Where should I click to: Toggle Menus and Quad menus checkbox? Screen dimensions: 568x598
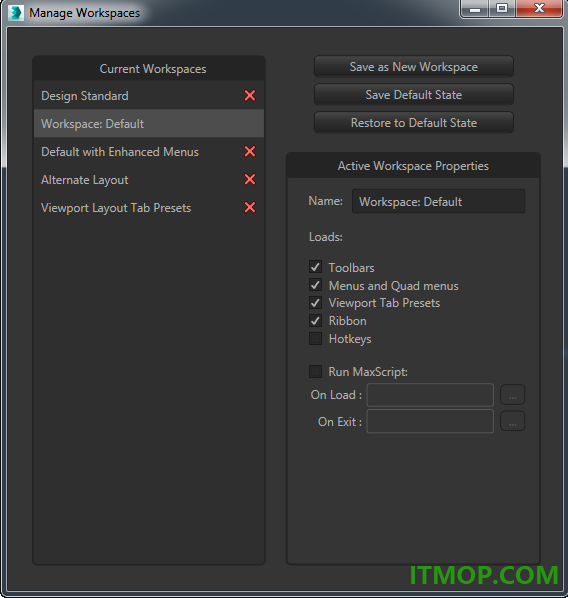pos(315,285)
